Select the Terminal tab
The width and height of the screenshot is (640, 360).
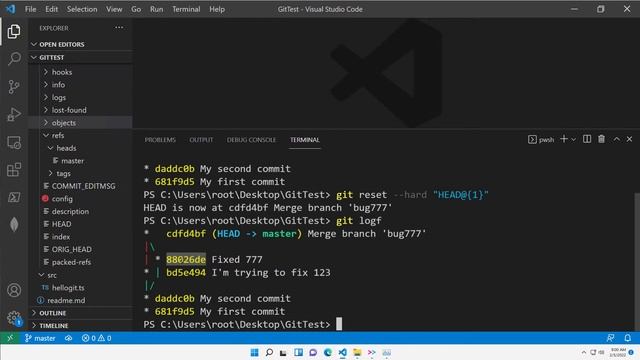pos(305,140)
